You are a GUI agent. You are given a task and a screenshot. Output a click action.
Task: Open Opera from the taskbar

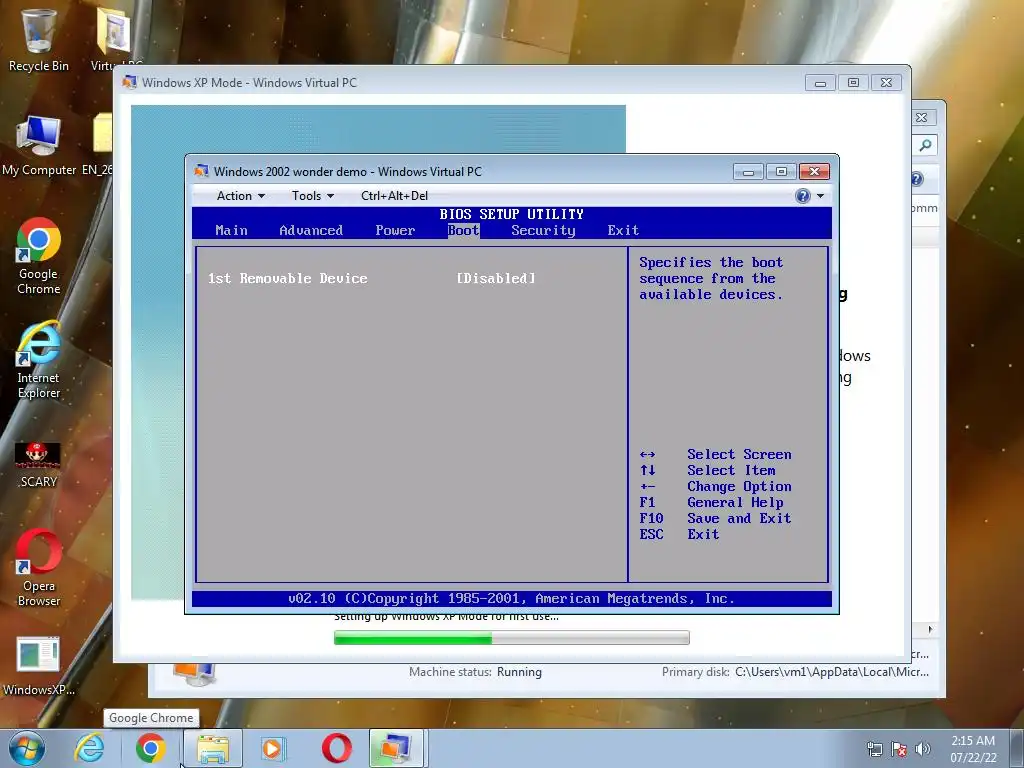(x=336, y=748)
